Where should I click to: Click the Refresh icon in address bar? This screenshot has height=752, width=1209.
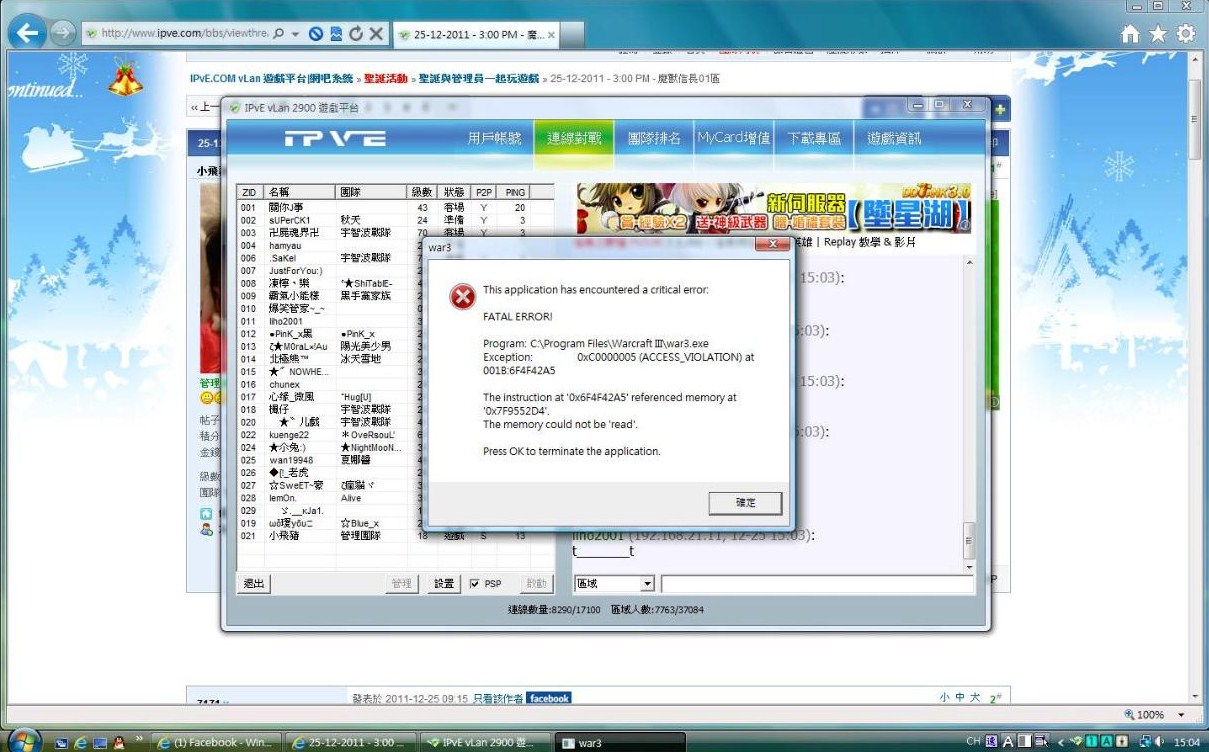pos(356,34)
